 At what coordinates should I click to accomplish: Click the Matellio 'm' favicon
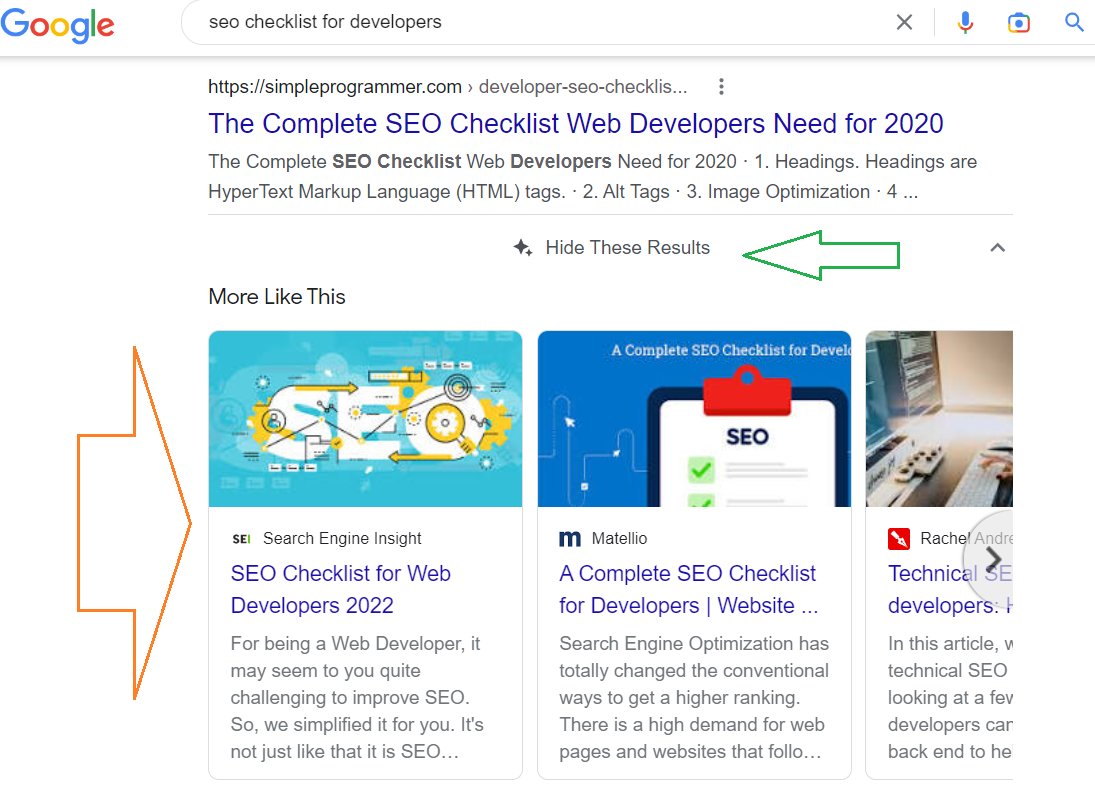click(570, 539)
